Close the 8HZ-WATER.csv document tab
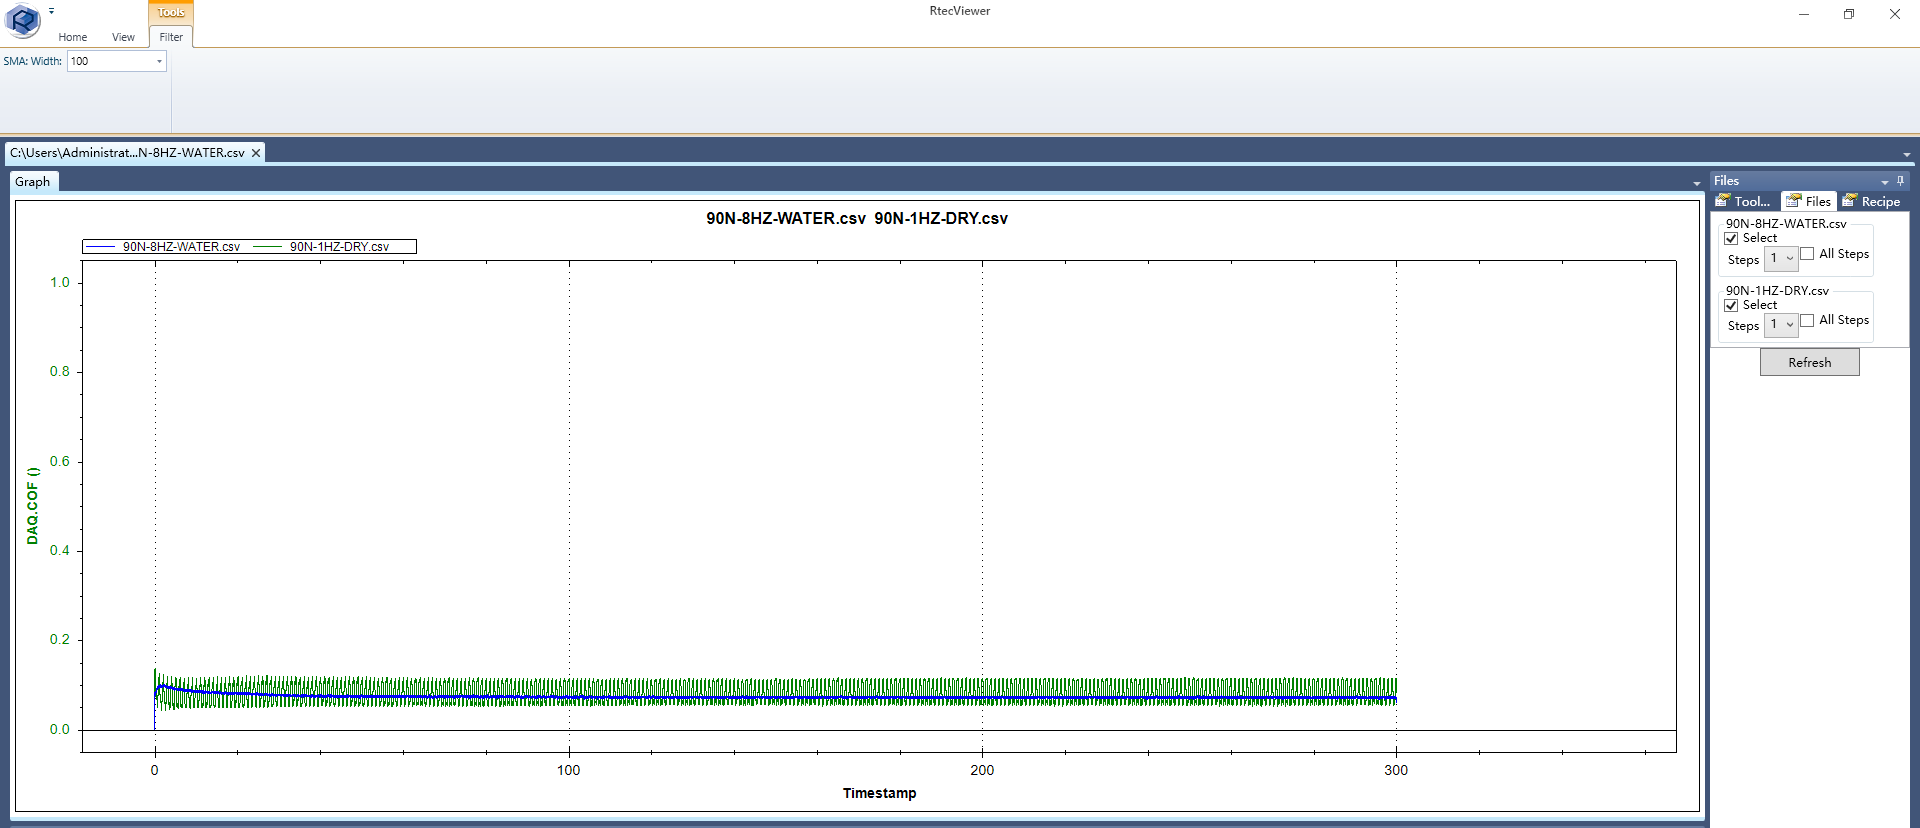 [x=256, y=153]
